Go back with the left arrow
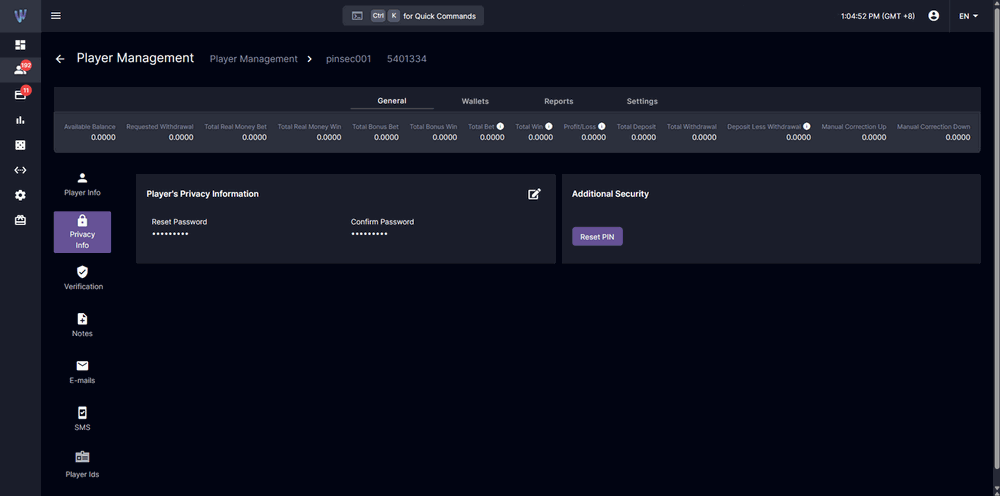This screenshot has height=496, width=1000. pyautogui.click(x=60, y=59)
